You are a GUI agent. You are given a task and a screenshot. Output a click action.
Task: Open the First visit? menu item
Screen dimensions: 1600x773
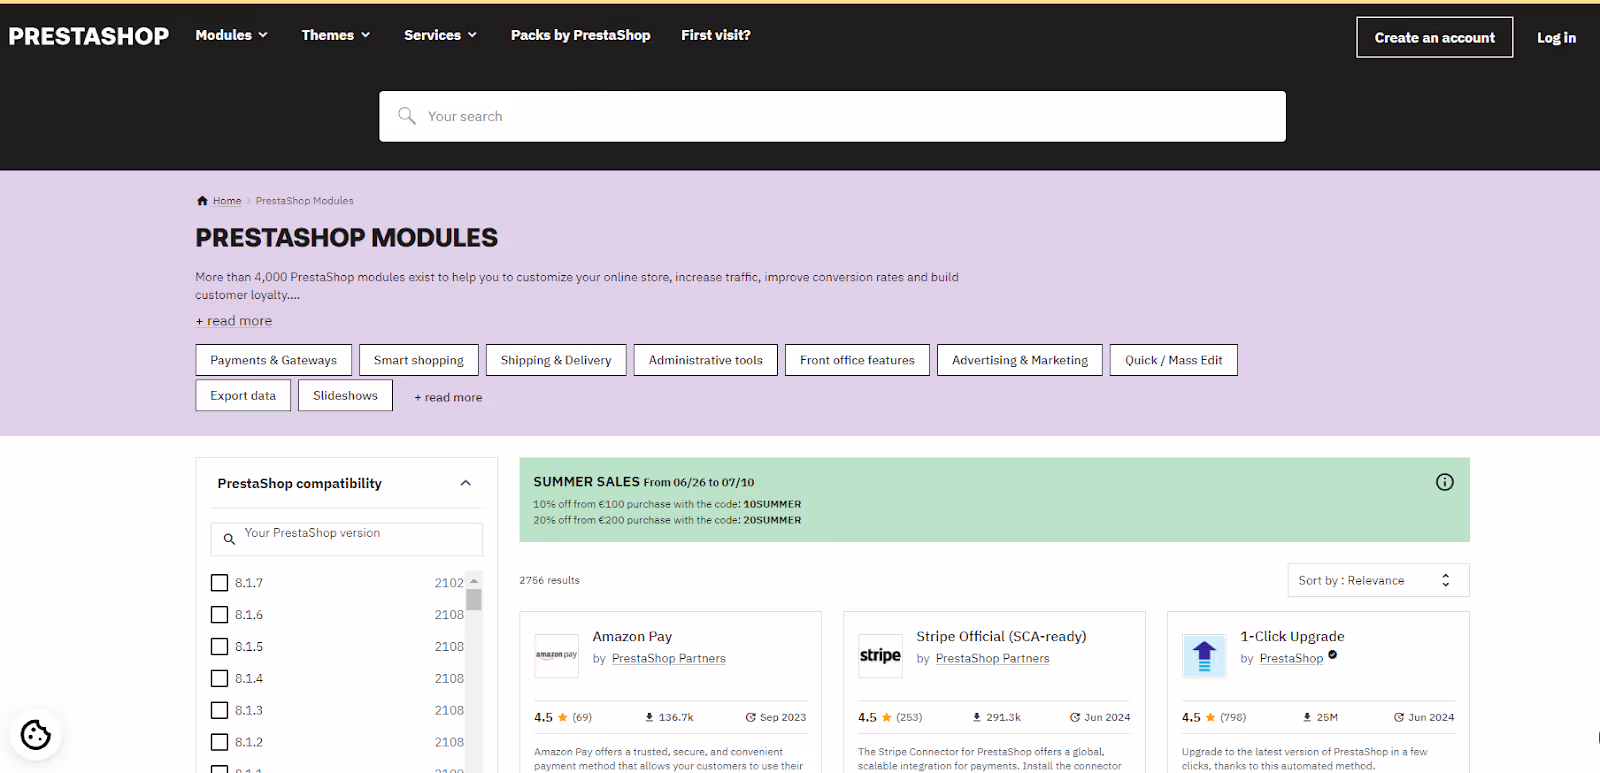(716, 35)
